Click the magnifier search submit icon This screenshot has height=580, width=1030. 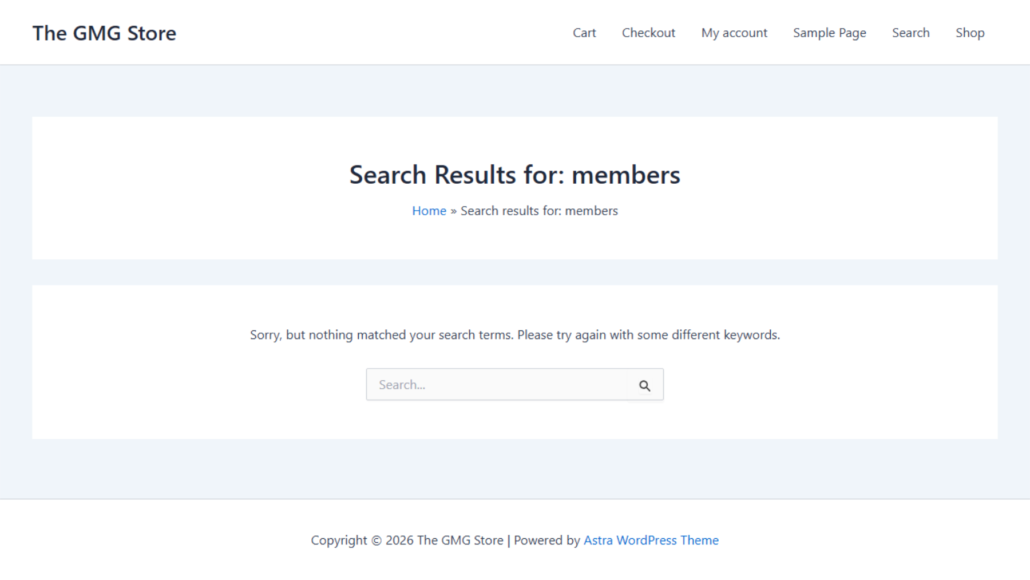644,386
